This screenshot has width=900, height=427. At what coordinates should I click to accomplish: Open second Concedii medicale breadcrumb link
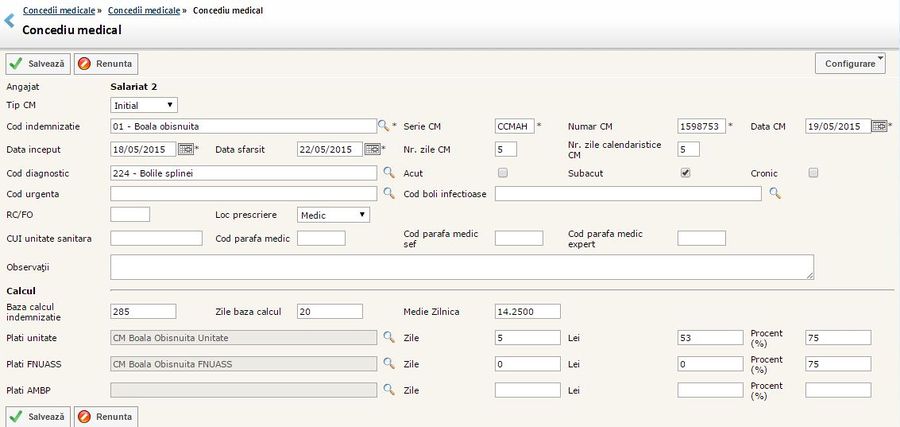[x=142, y=8]
